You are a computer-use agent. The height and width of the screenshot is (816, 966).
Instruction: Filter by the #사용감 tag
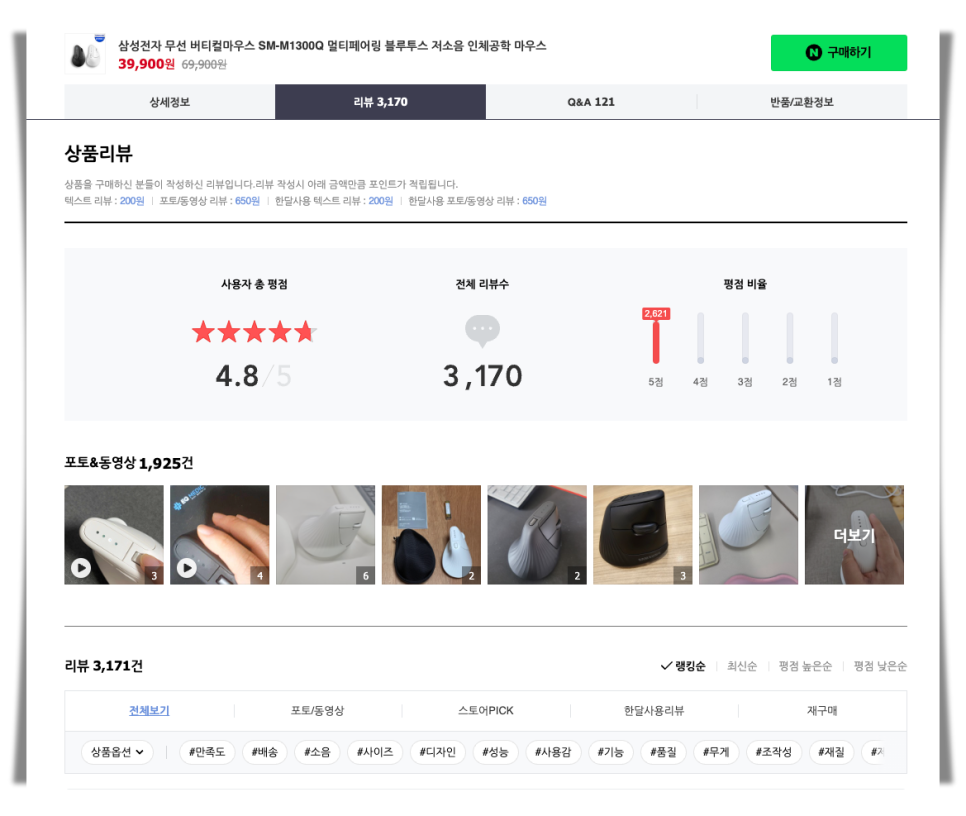point(553,752)
